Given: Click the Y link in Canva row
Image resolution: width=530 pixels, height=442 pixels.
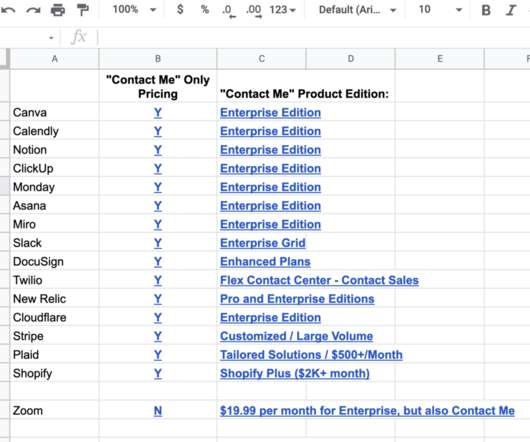Looking at the screenshot, I should pos(158,113).
